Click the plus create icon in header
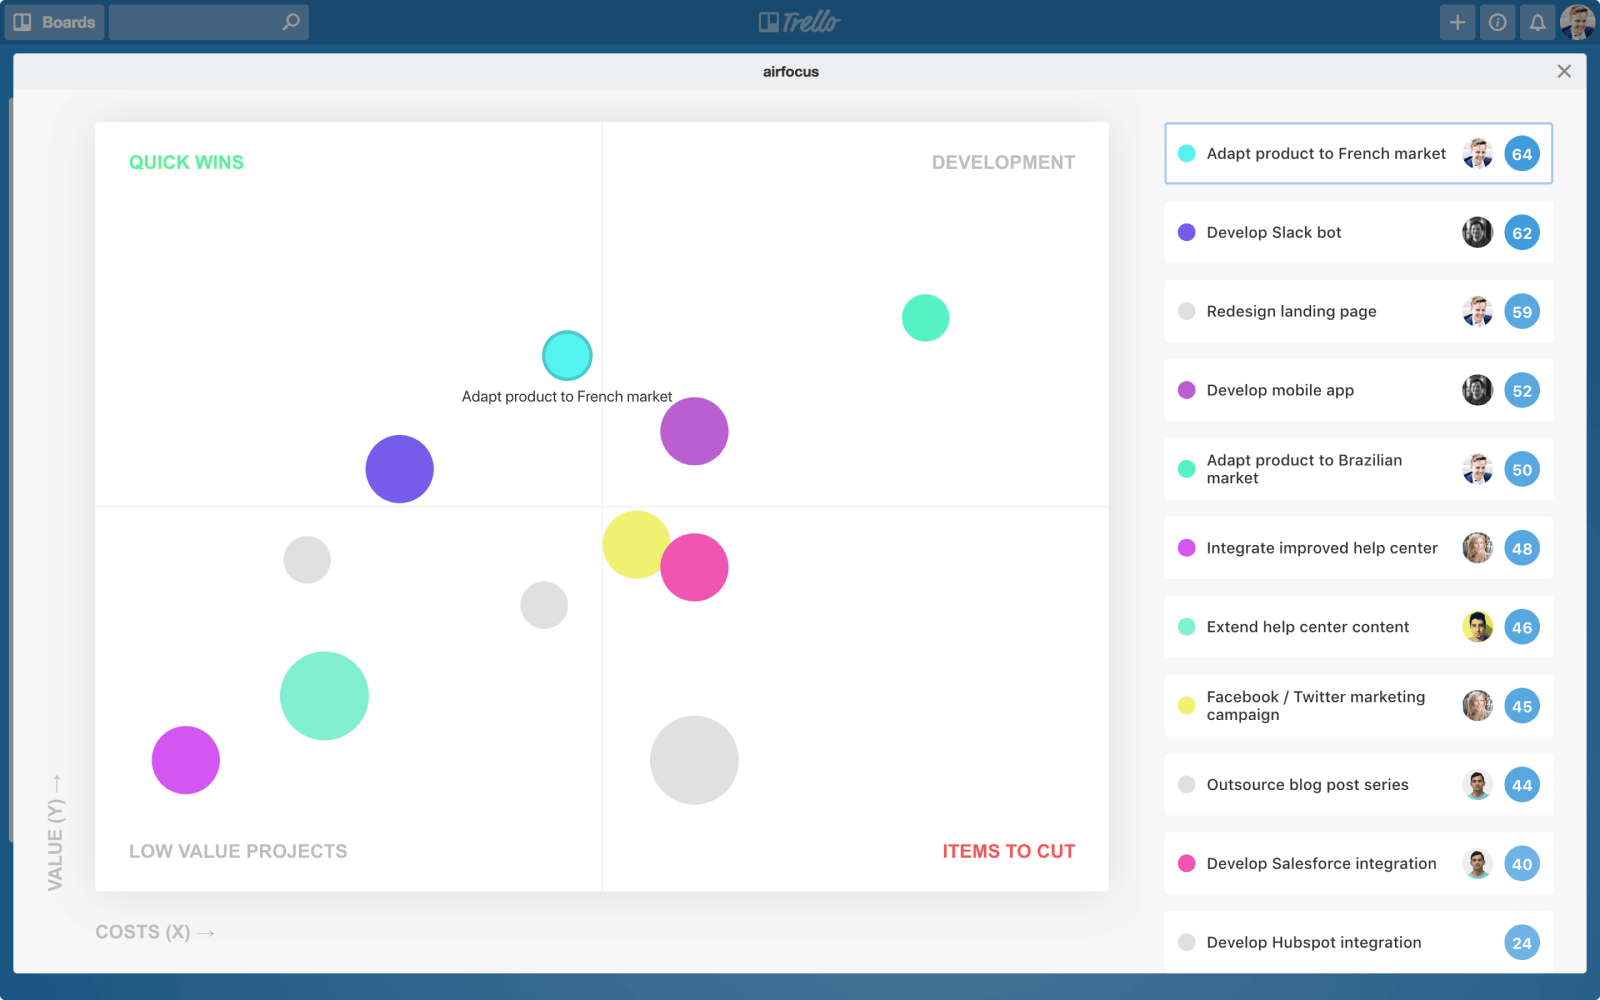 1457,22
